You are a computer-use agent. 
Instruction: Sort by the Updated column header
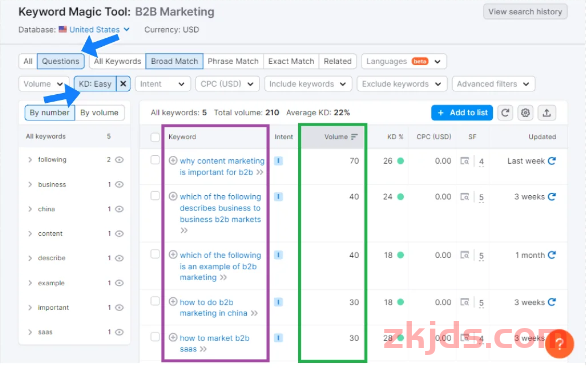tap(542, 137)
